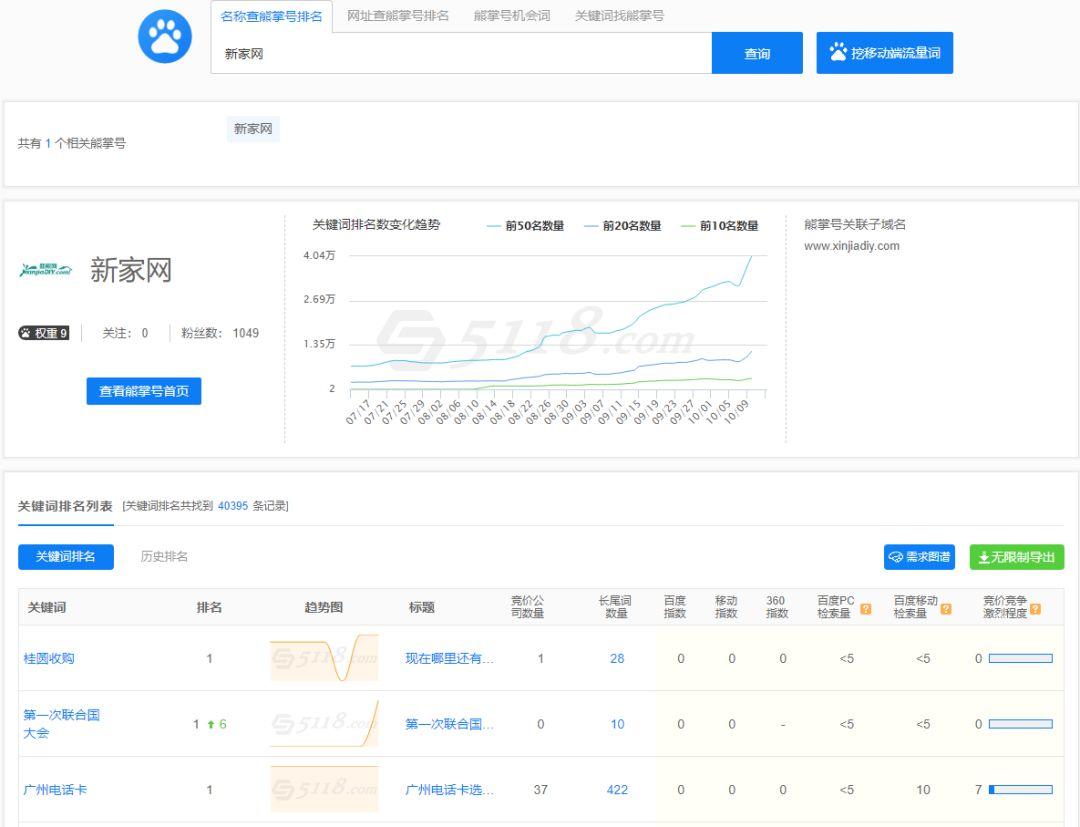Click help icon beside 竞价竞争激烈程度

1035,609
